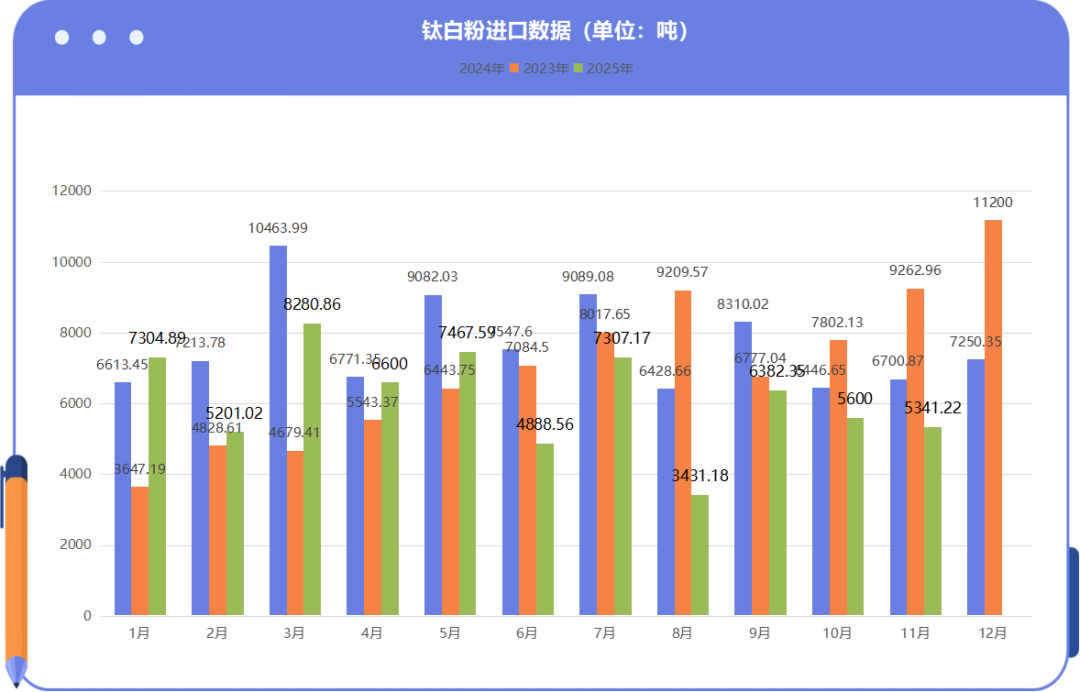Select the green 3月 bar valued 8280.86
The image size is (1080, 692).
pyautogui.click(x=312, y=469)
